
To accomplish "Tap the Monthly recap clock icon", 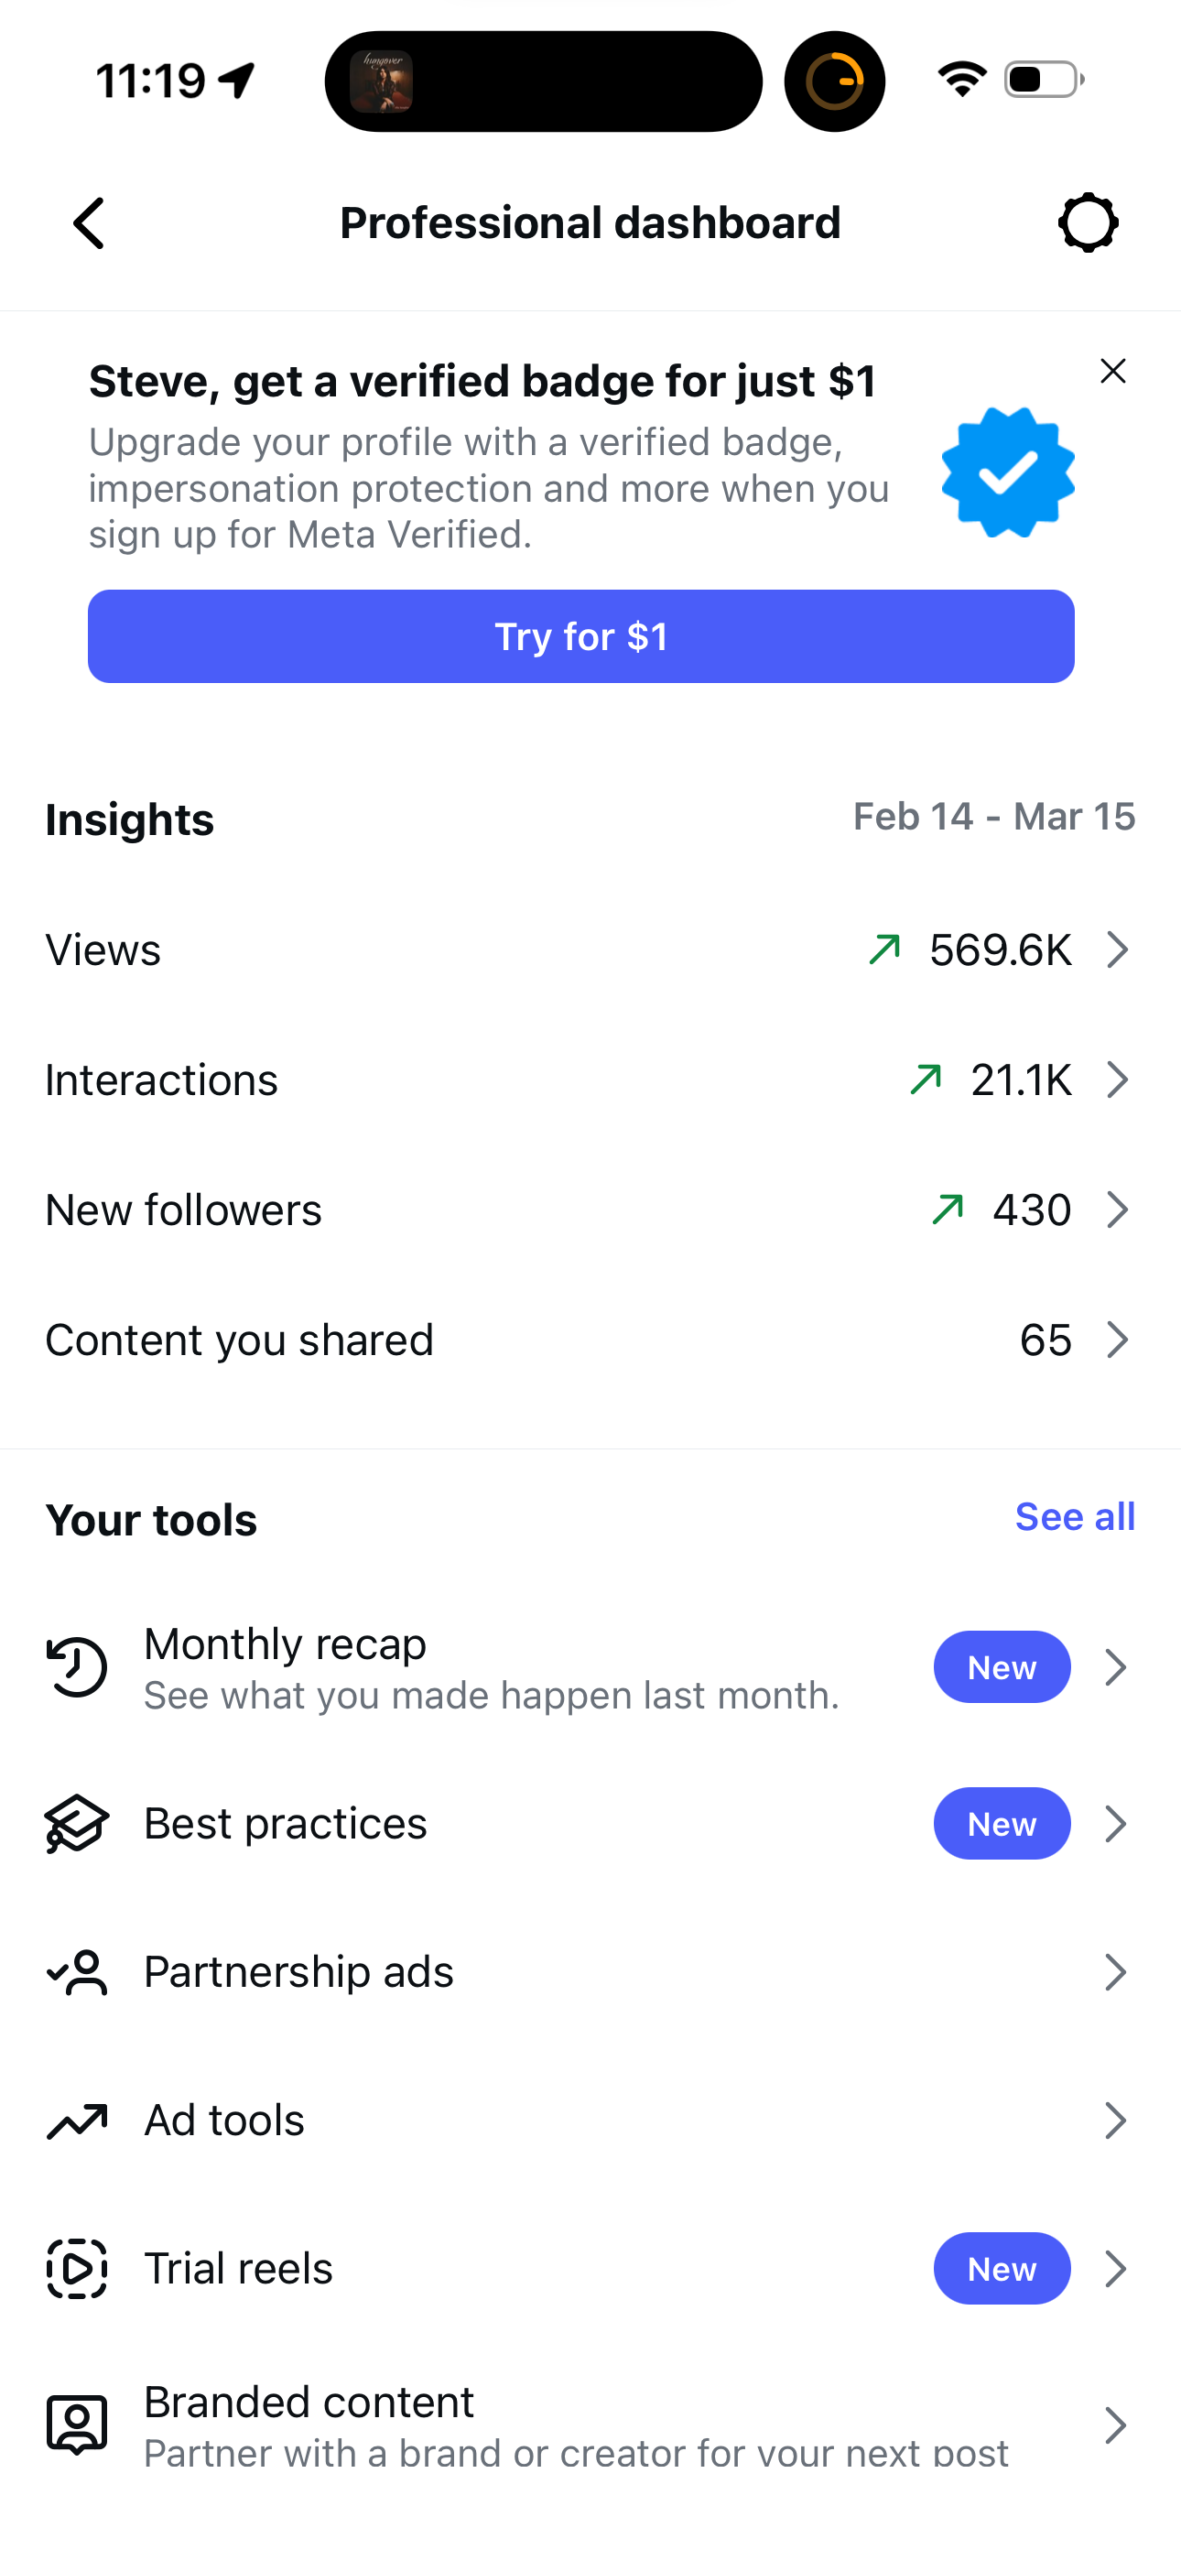I will [x=77, y=1668].
